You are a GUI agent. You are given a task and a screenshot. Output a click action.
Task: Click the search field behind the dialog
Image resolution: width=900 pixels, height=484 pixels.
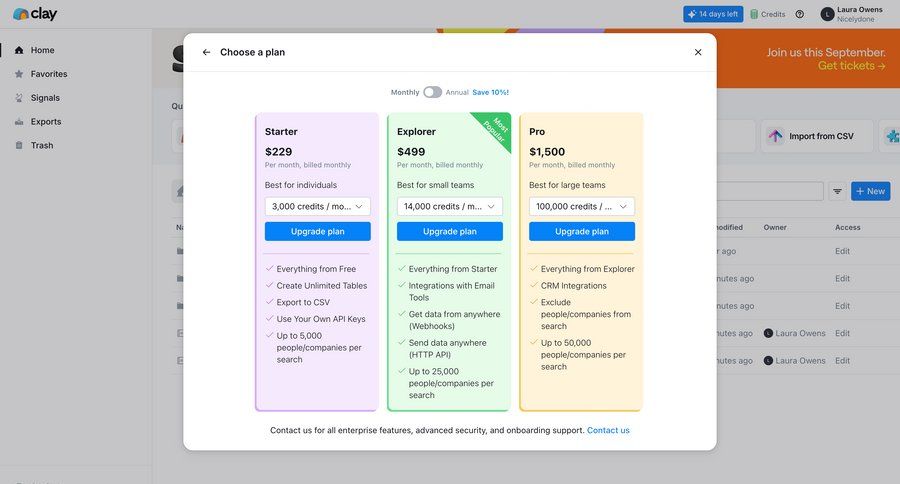(770, 191)
